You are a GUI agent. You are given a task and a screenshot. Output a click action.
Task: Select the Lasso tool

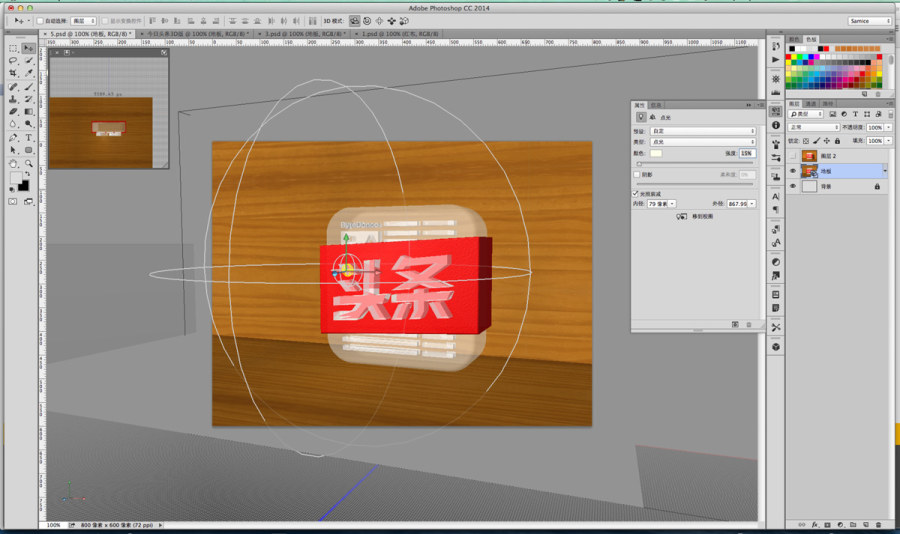pos(13,61)
